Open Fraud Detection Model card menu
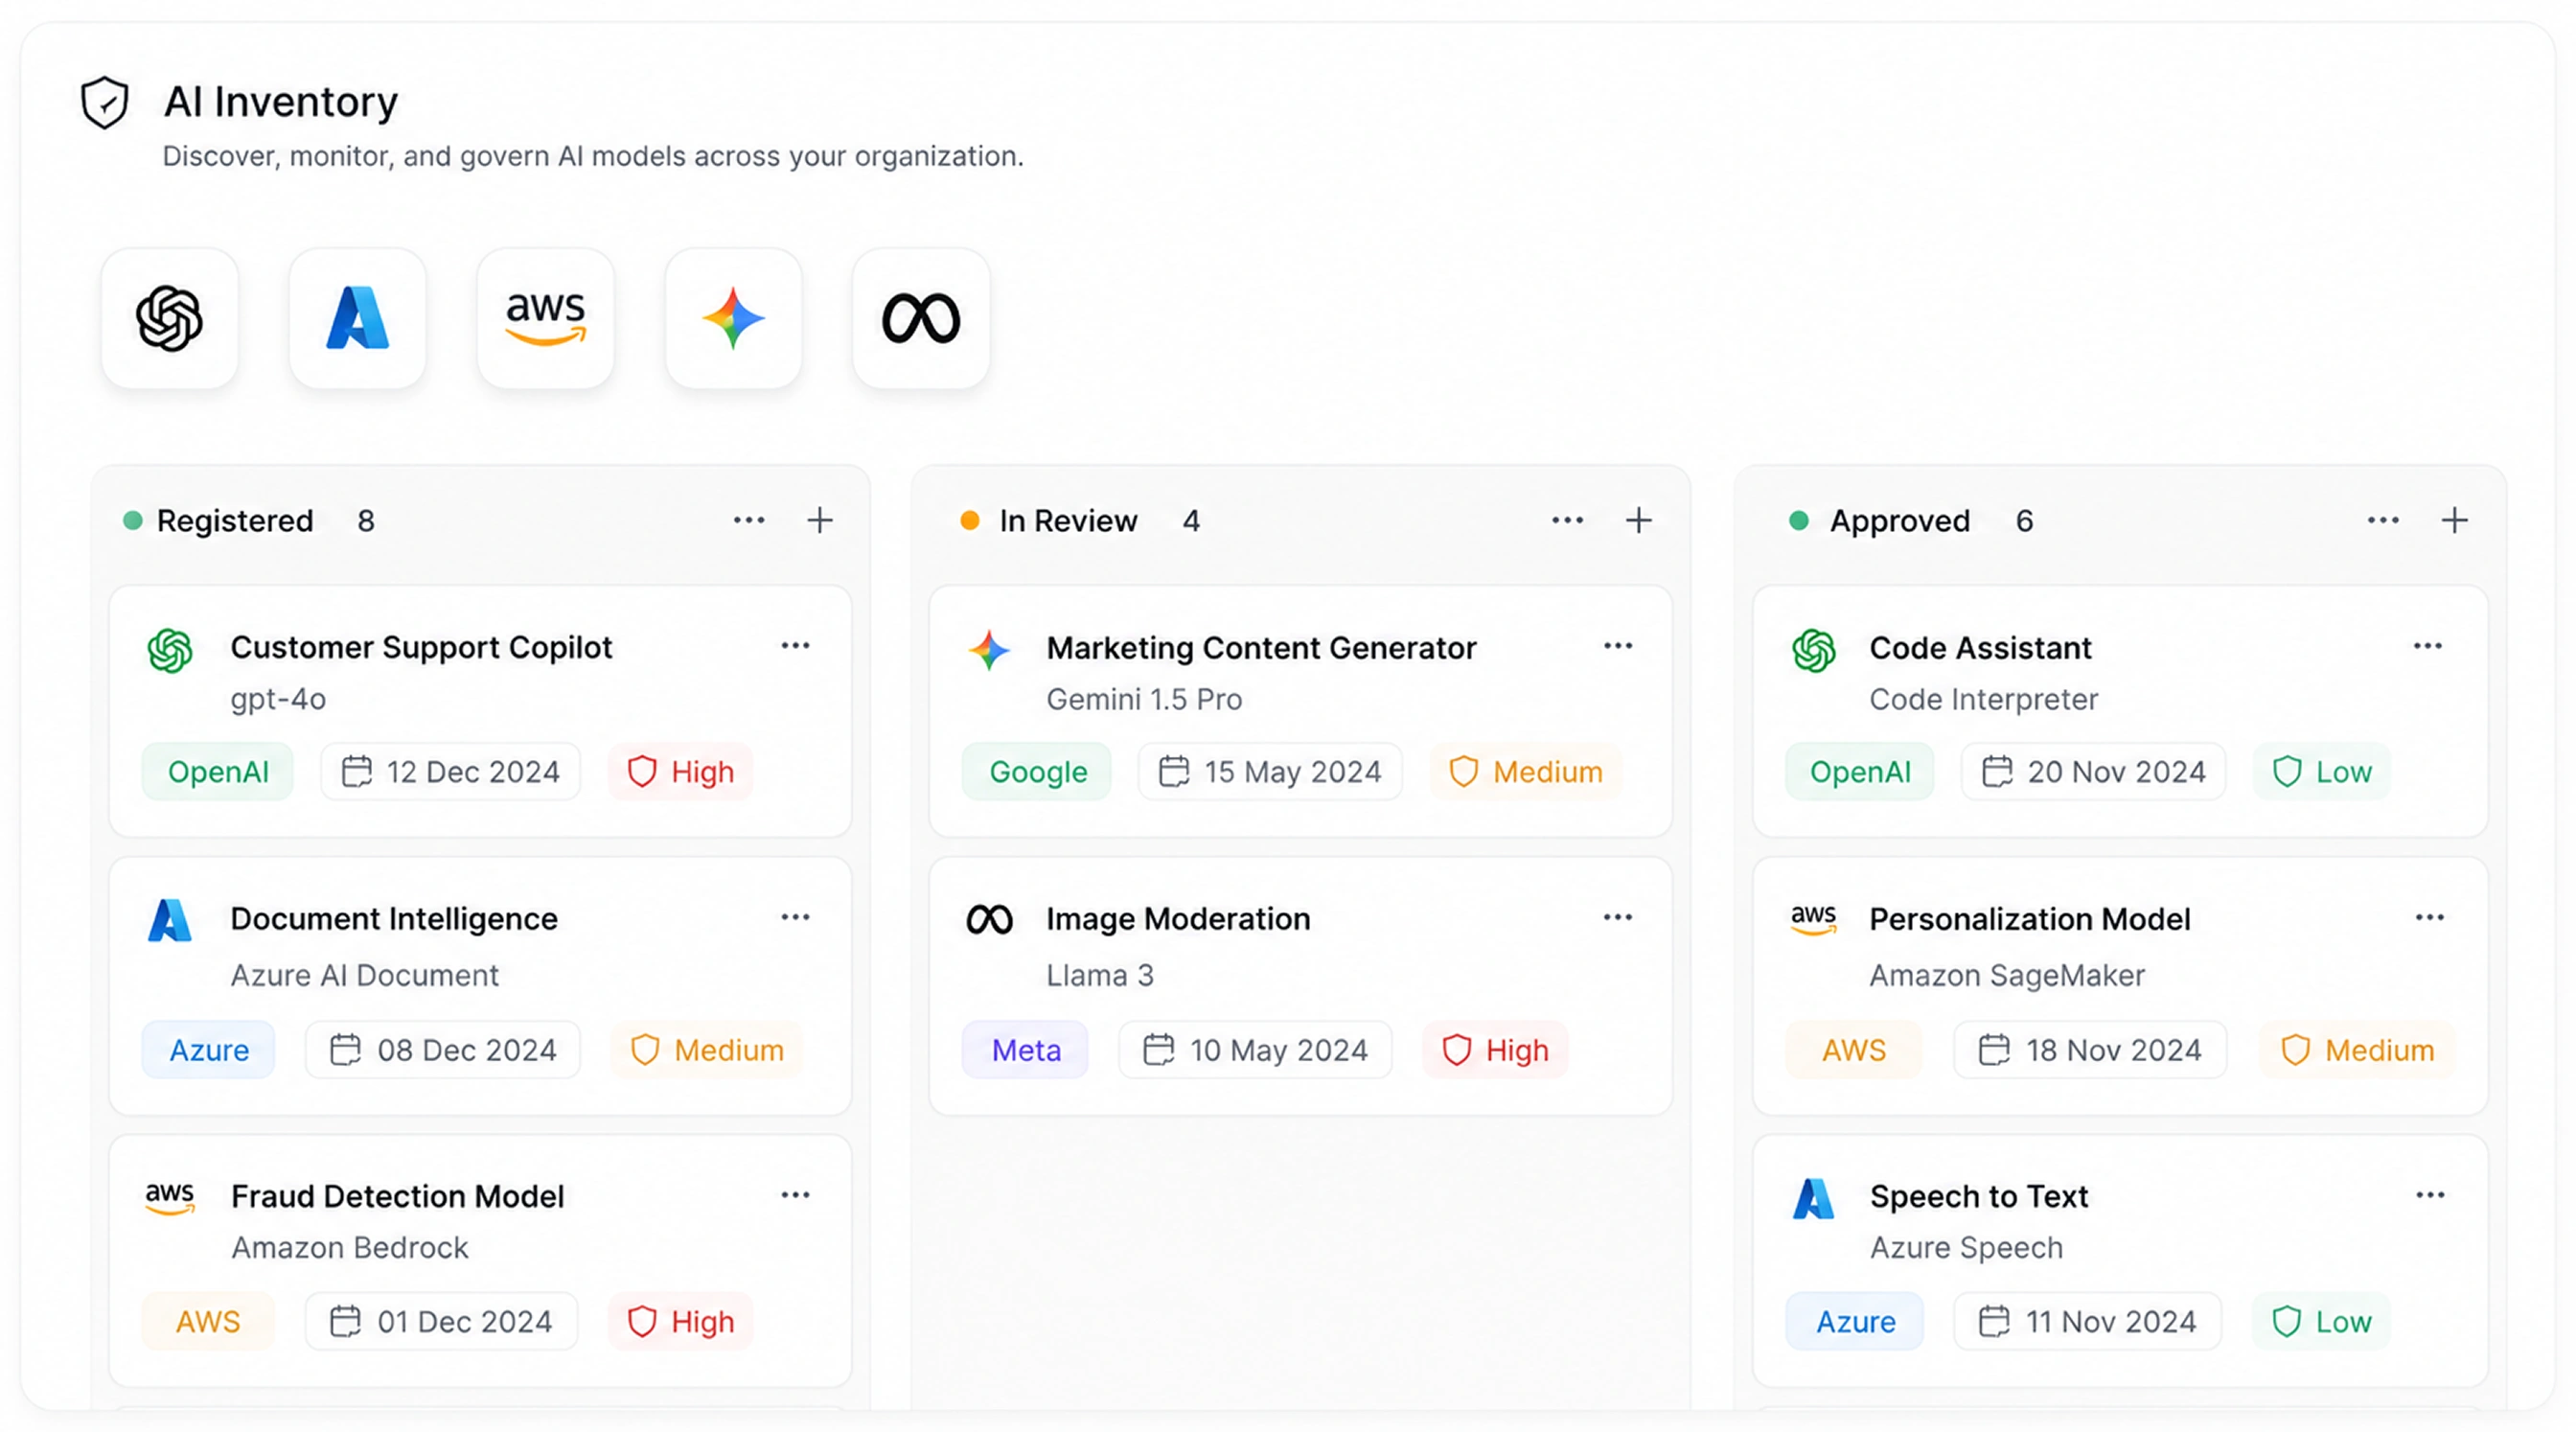 click(796, 1195)
